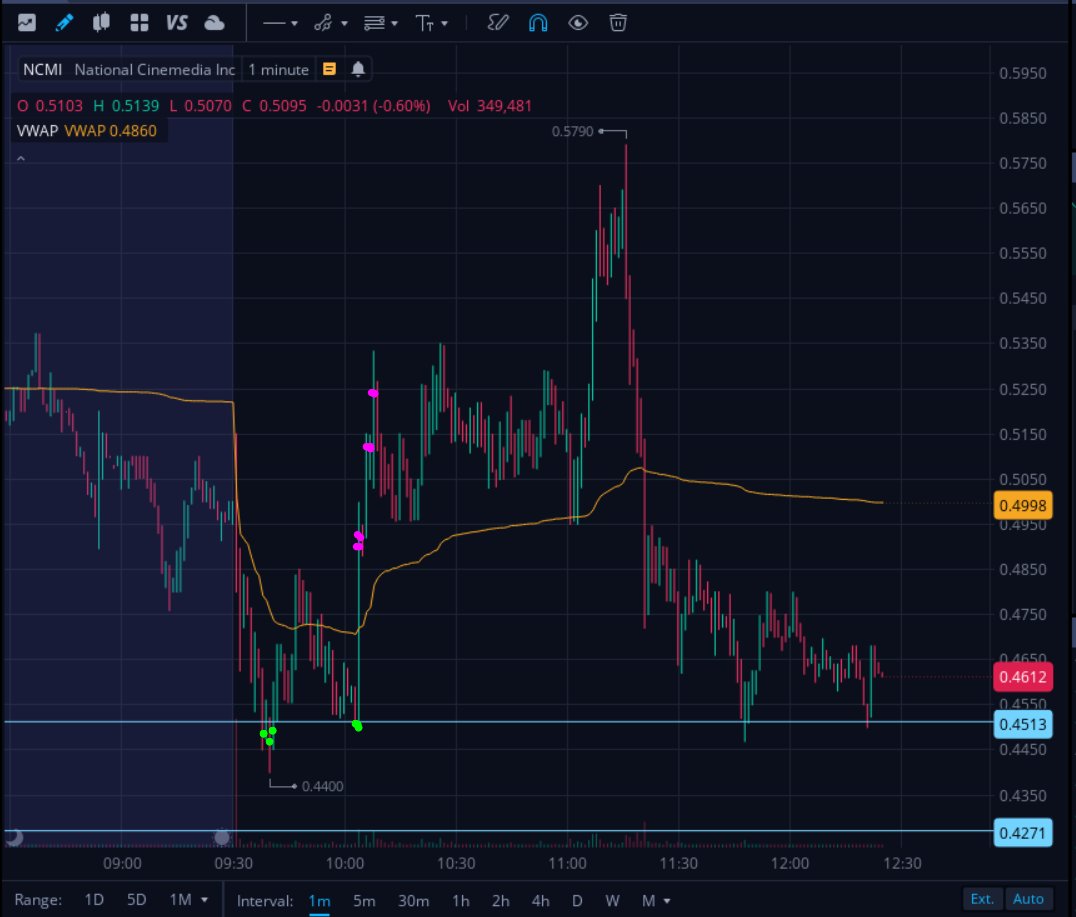Select the text annotation tool
This screenshot has height=917, width=1076.
pyautogui.click(x=425, y=23)
